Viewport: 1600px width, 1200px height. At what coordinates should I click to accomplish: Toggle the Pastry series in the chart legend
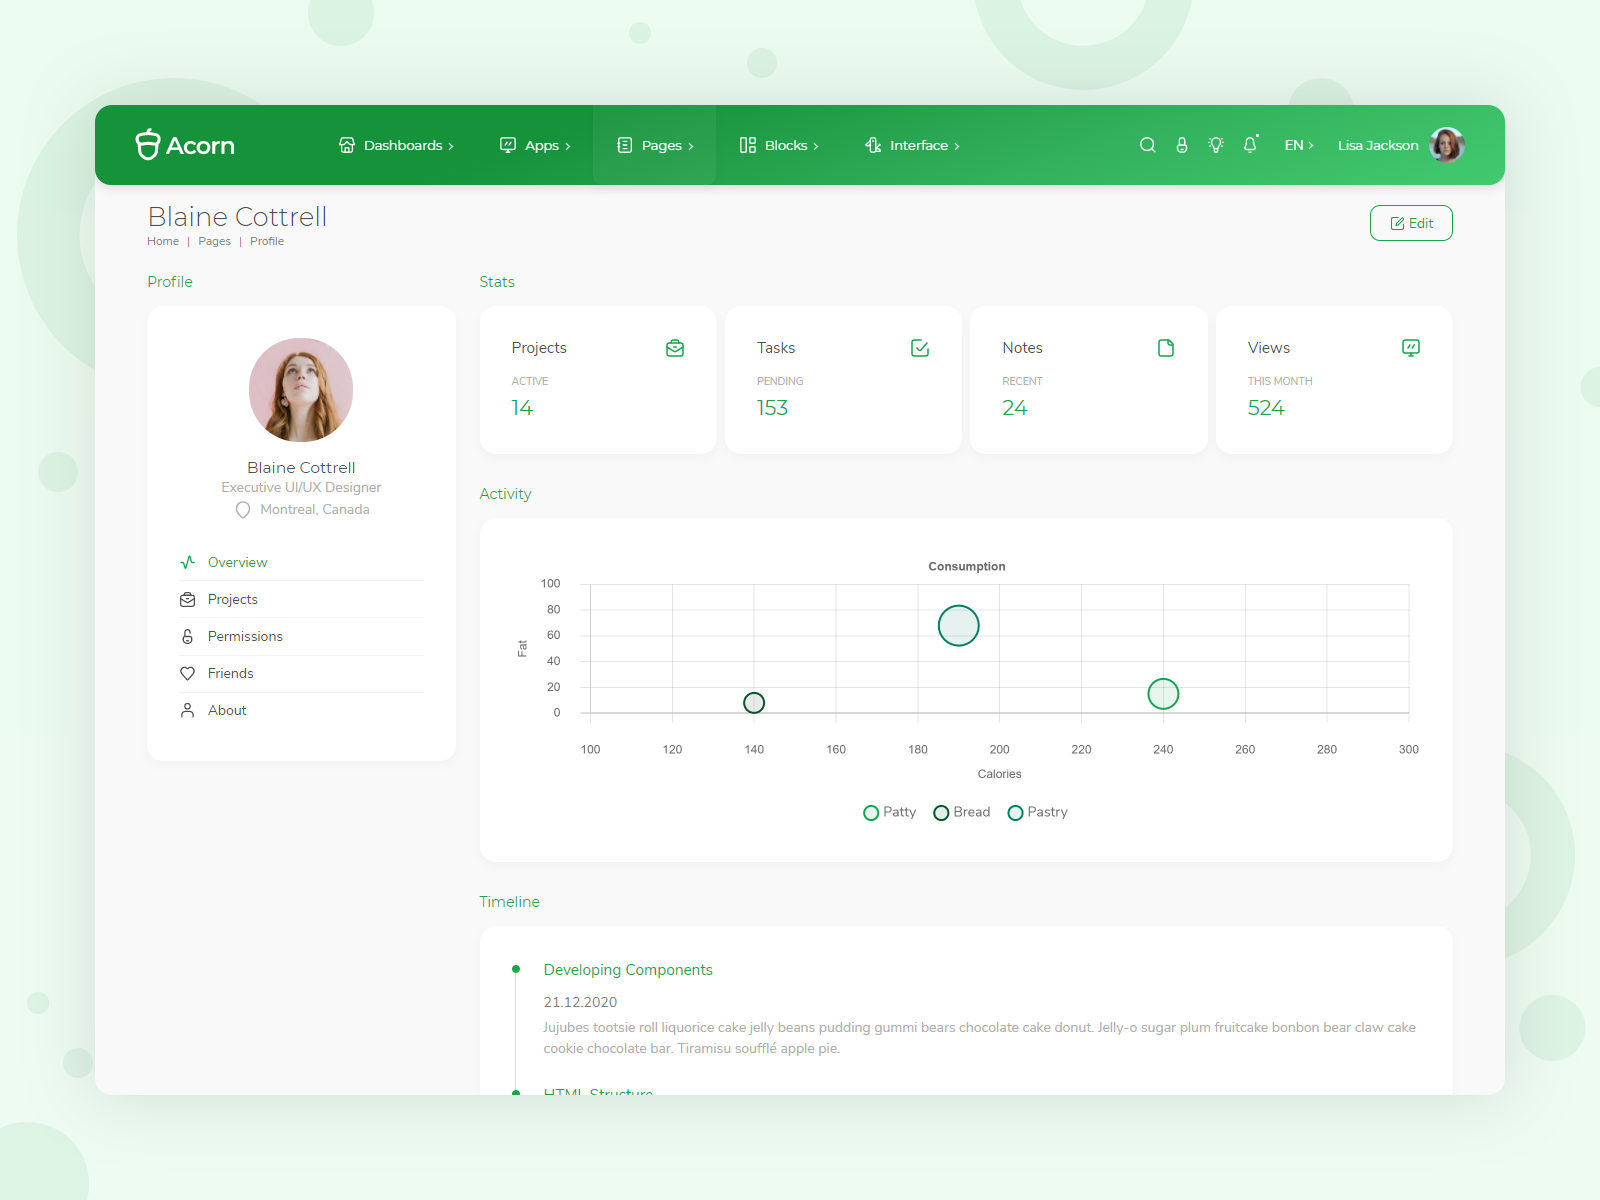pyautogui.click(x=1037, y=812)
